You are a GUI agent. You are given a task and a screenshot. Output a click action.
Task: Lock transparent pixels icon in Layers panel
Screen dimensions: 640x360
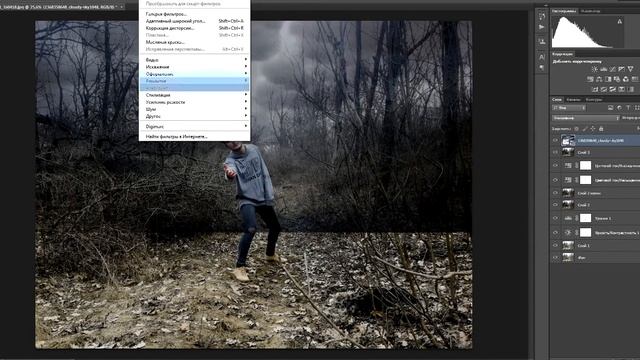pos(576,129)
